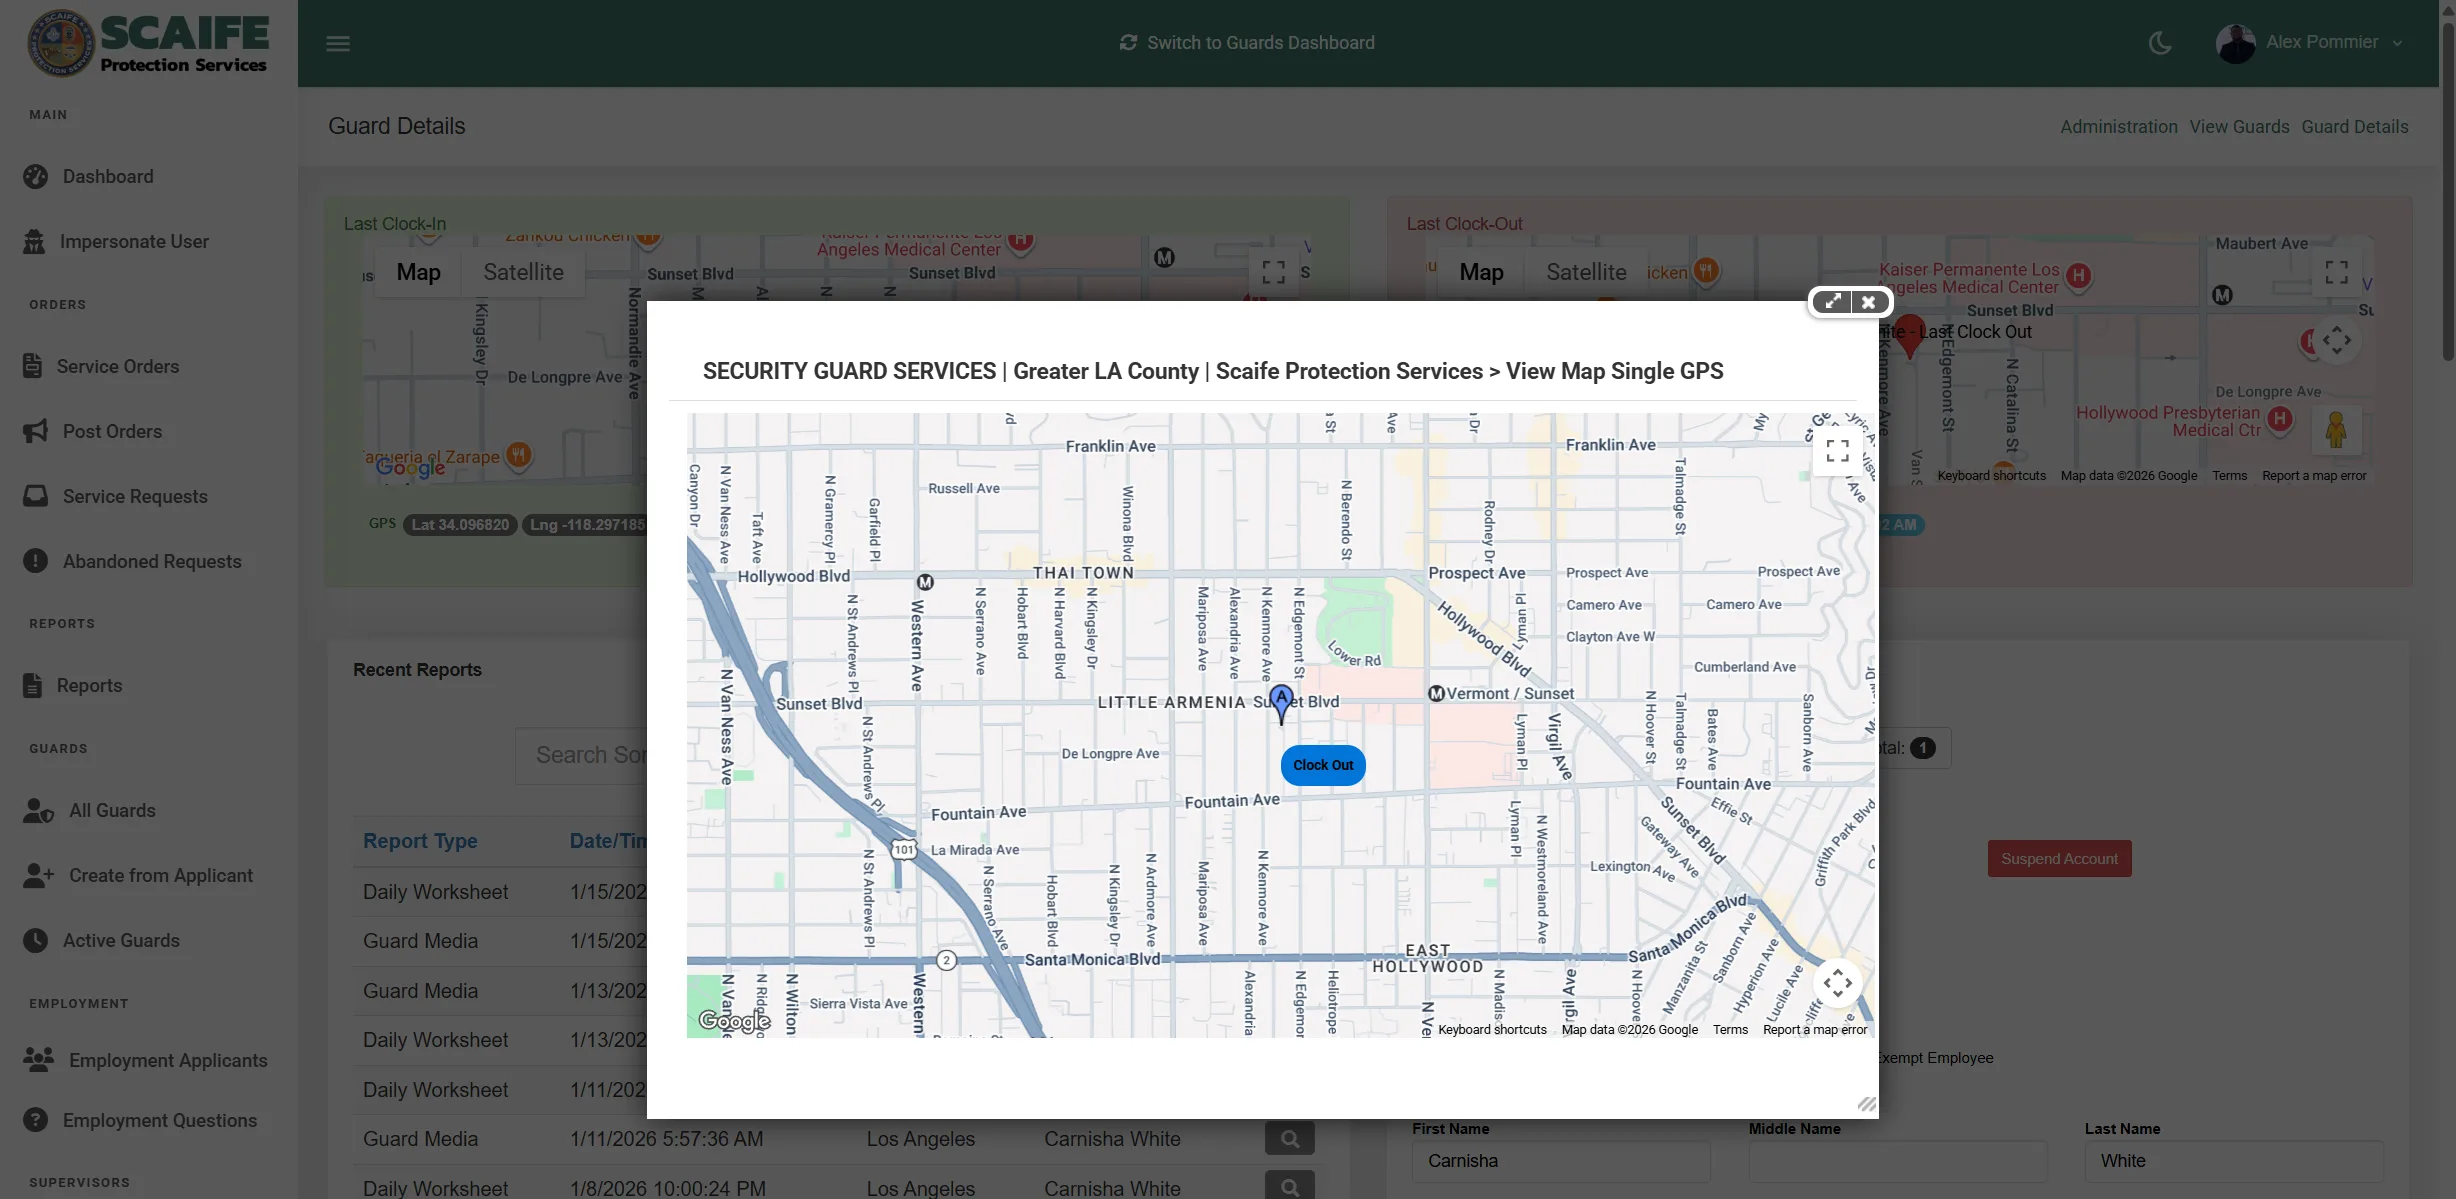Click the Impersonate User icon
Image resolution: width=2456 pixels, height=1199 pixels.
[34, 242]
